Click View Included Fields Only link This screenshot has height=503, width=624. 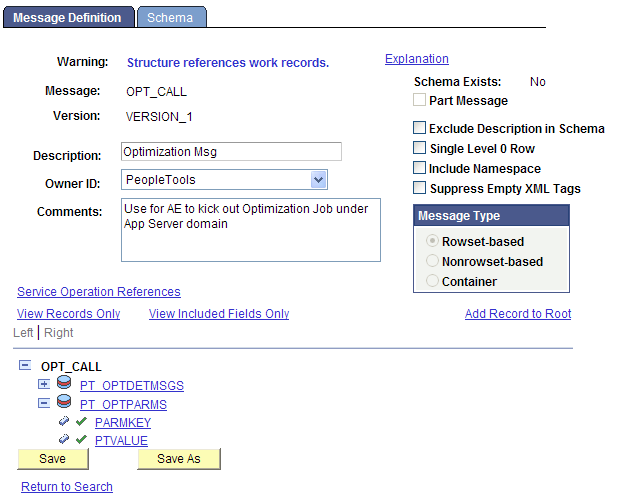click(219, 314)
